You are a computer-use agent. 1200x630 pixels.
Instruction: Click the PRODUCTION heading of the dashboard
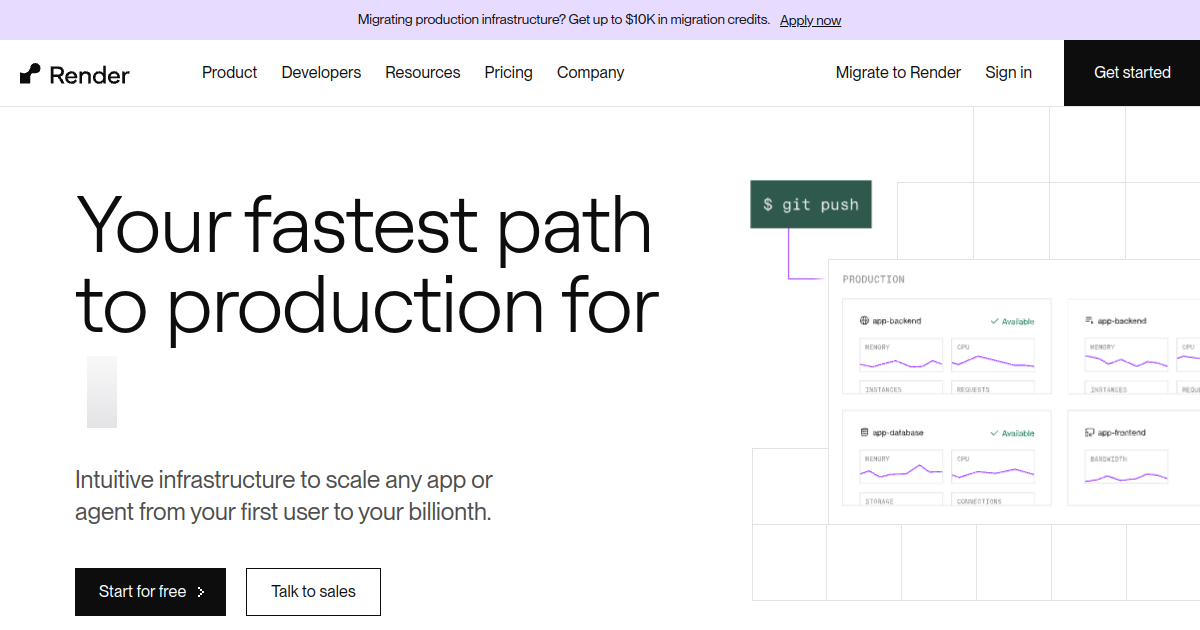coord(873,279)
